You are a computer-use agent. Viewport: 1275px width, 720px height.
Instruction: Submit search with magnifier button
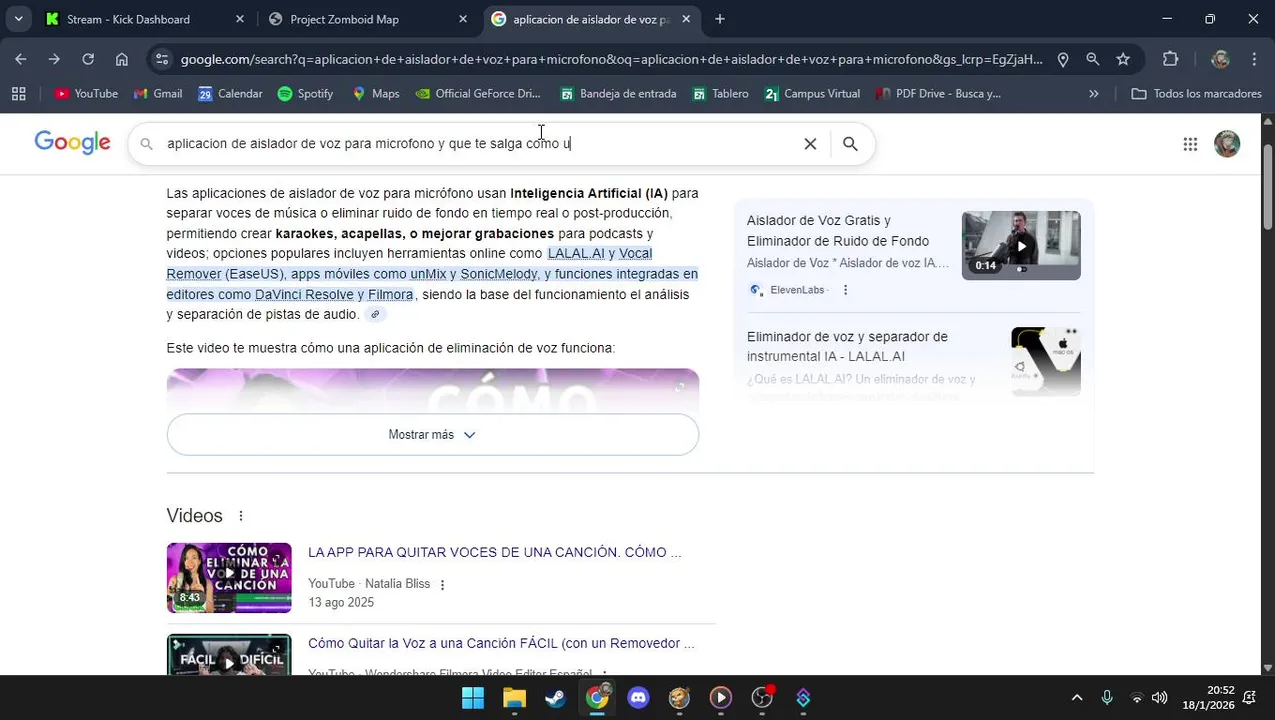(x=850, y=144)
